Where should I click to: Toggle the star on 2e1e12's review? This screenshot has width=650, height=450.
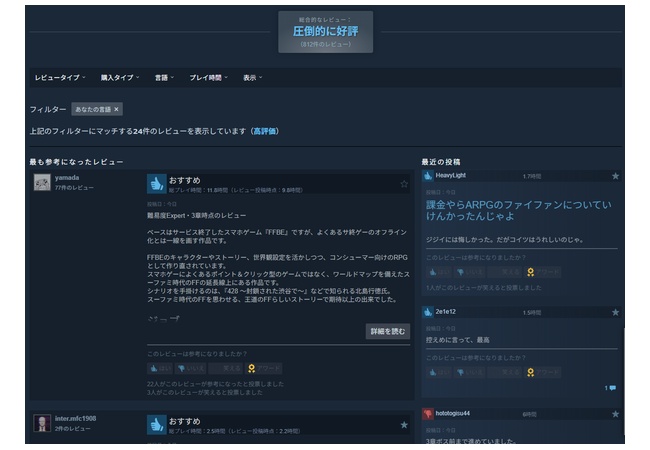point(615,312)
